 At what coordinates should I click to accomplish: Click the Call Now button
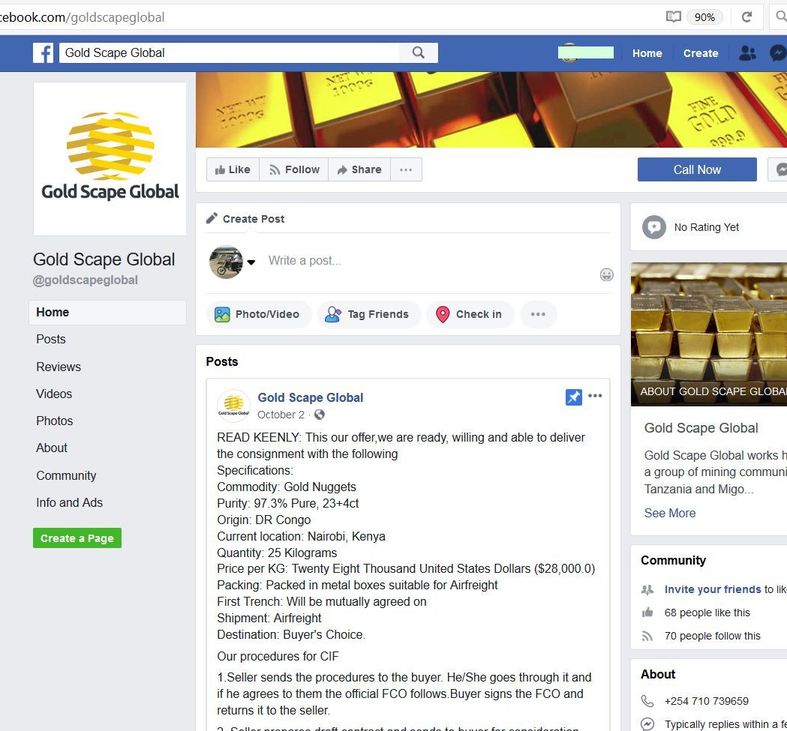pos(697,170)
